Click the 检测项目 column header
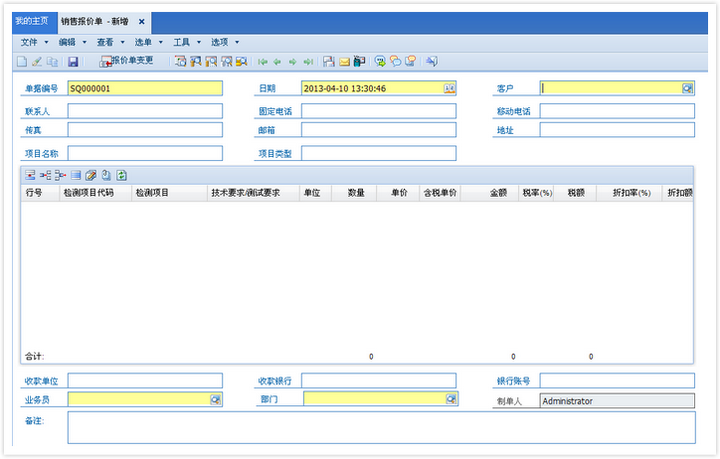720x459 pixels. coord(169,193)
